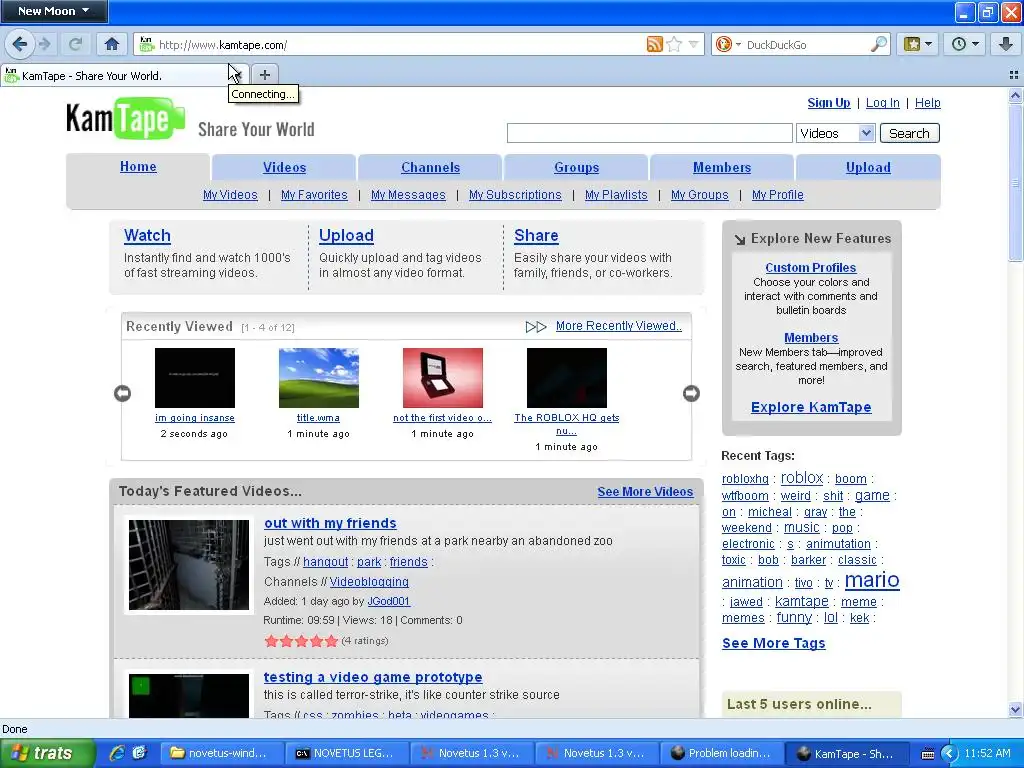Switch to the Channels navigation tab
The height and width of the screenshot is (768, 1024).
(x=430, y=167)
